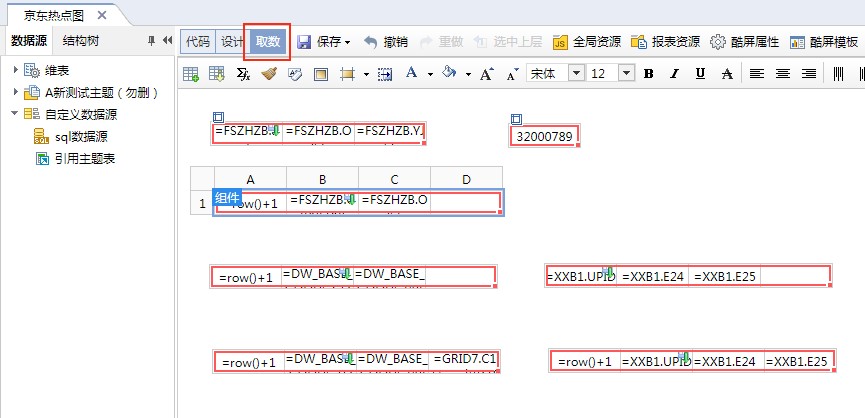Toggle underline formatting

click(x=699, y=74)
